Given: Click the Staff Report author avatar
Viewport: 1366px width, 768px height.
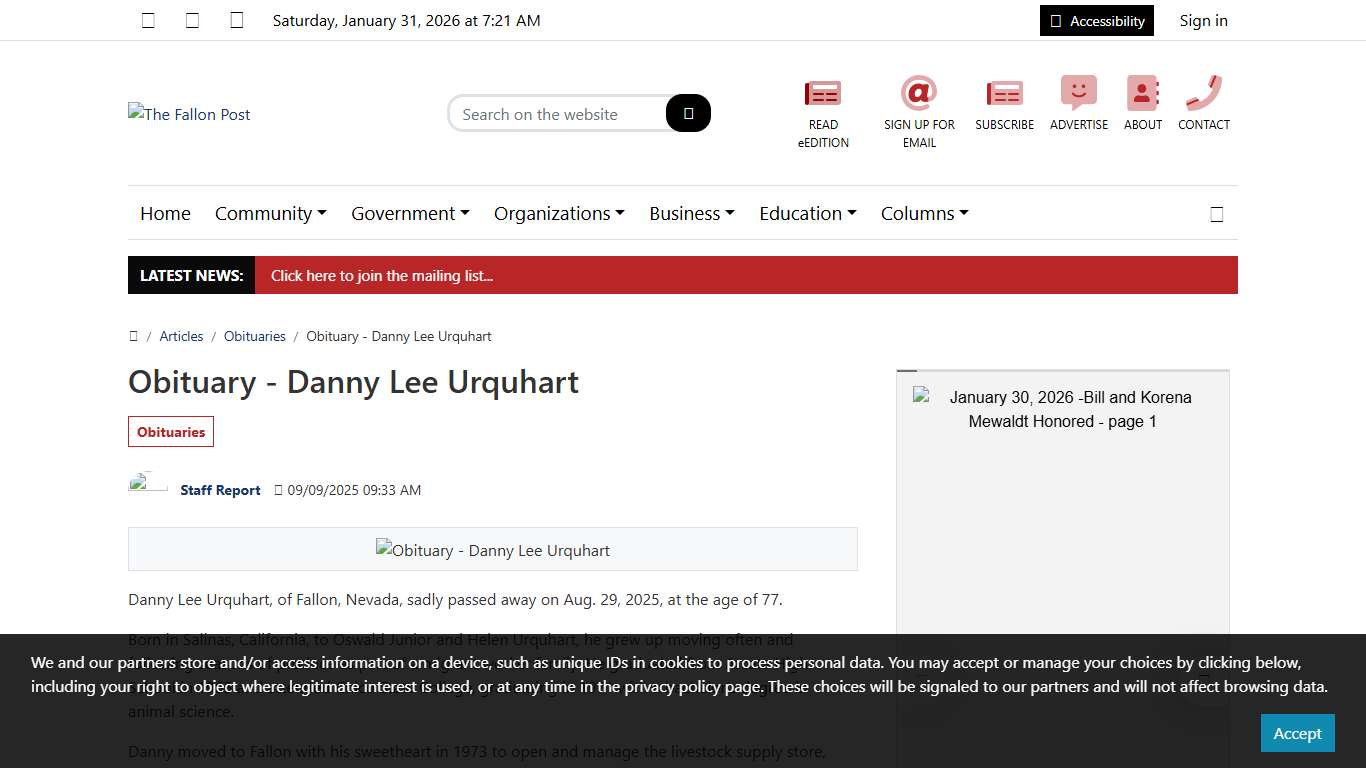Looking at the screenshot, I should tap(147, 486).
